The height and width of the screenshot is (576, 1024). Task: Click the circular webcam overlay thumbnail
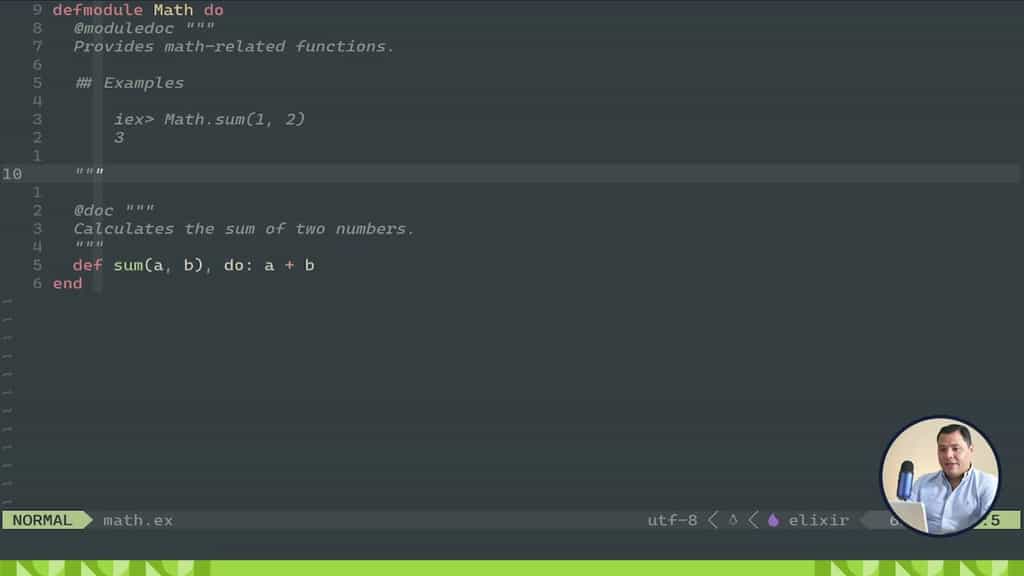pyautogui.click(x=940, y=477)
